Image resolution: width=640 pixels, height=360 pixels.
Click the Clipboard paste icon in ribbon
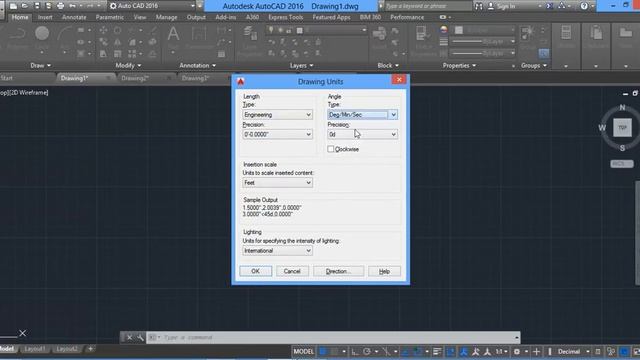click(x=596, y=33)
